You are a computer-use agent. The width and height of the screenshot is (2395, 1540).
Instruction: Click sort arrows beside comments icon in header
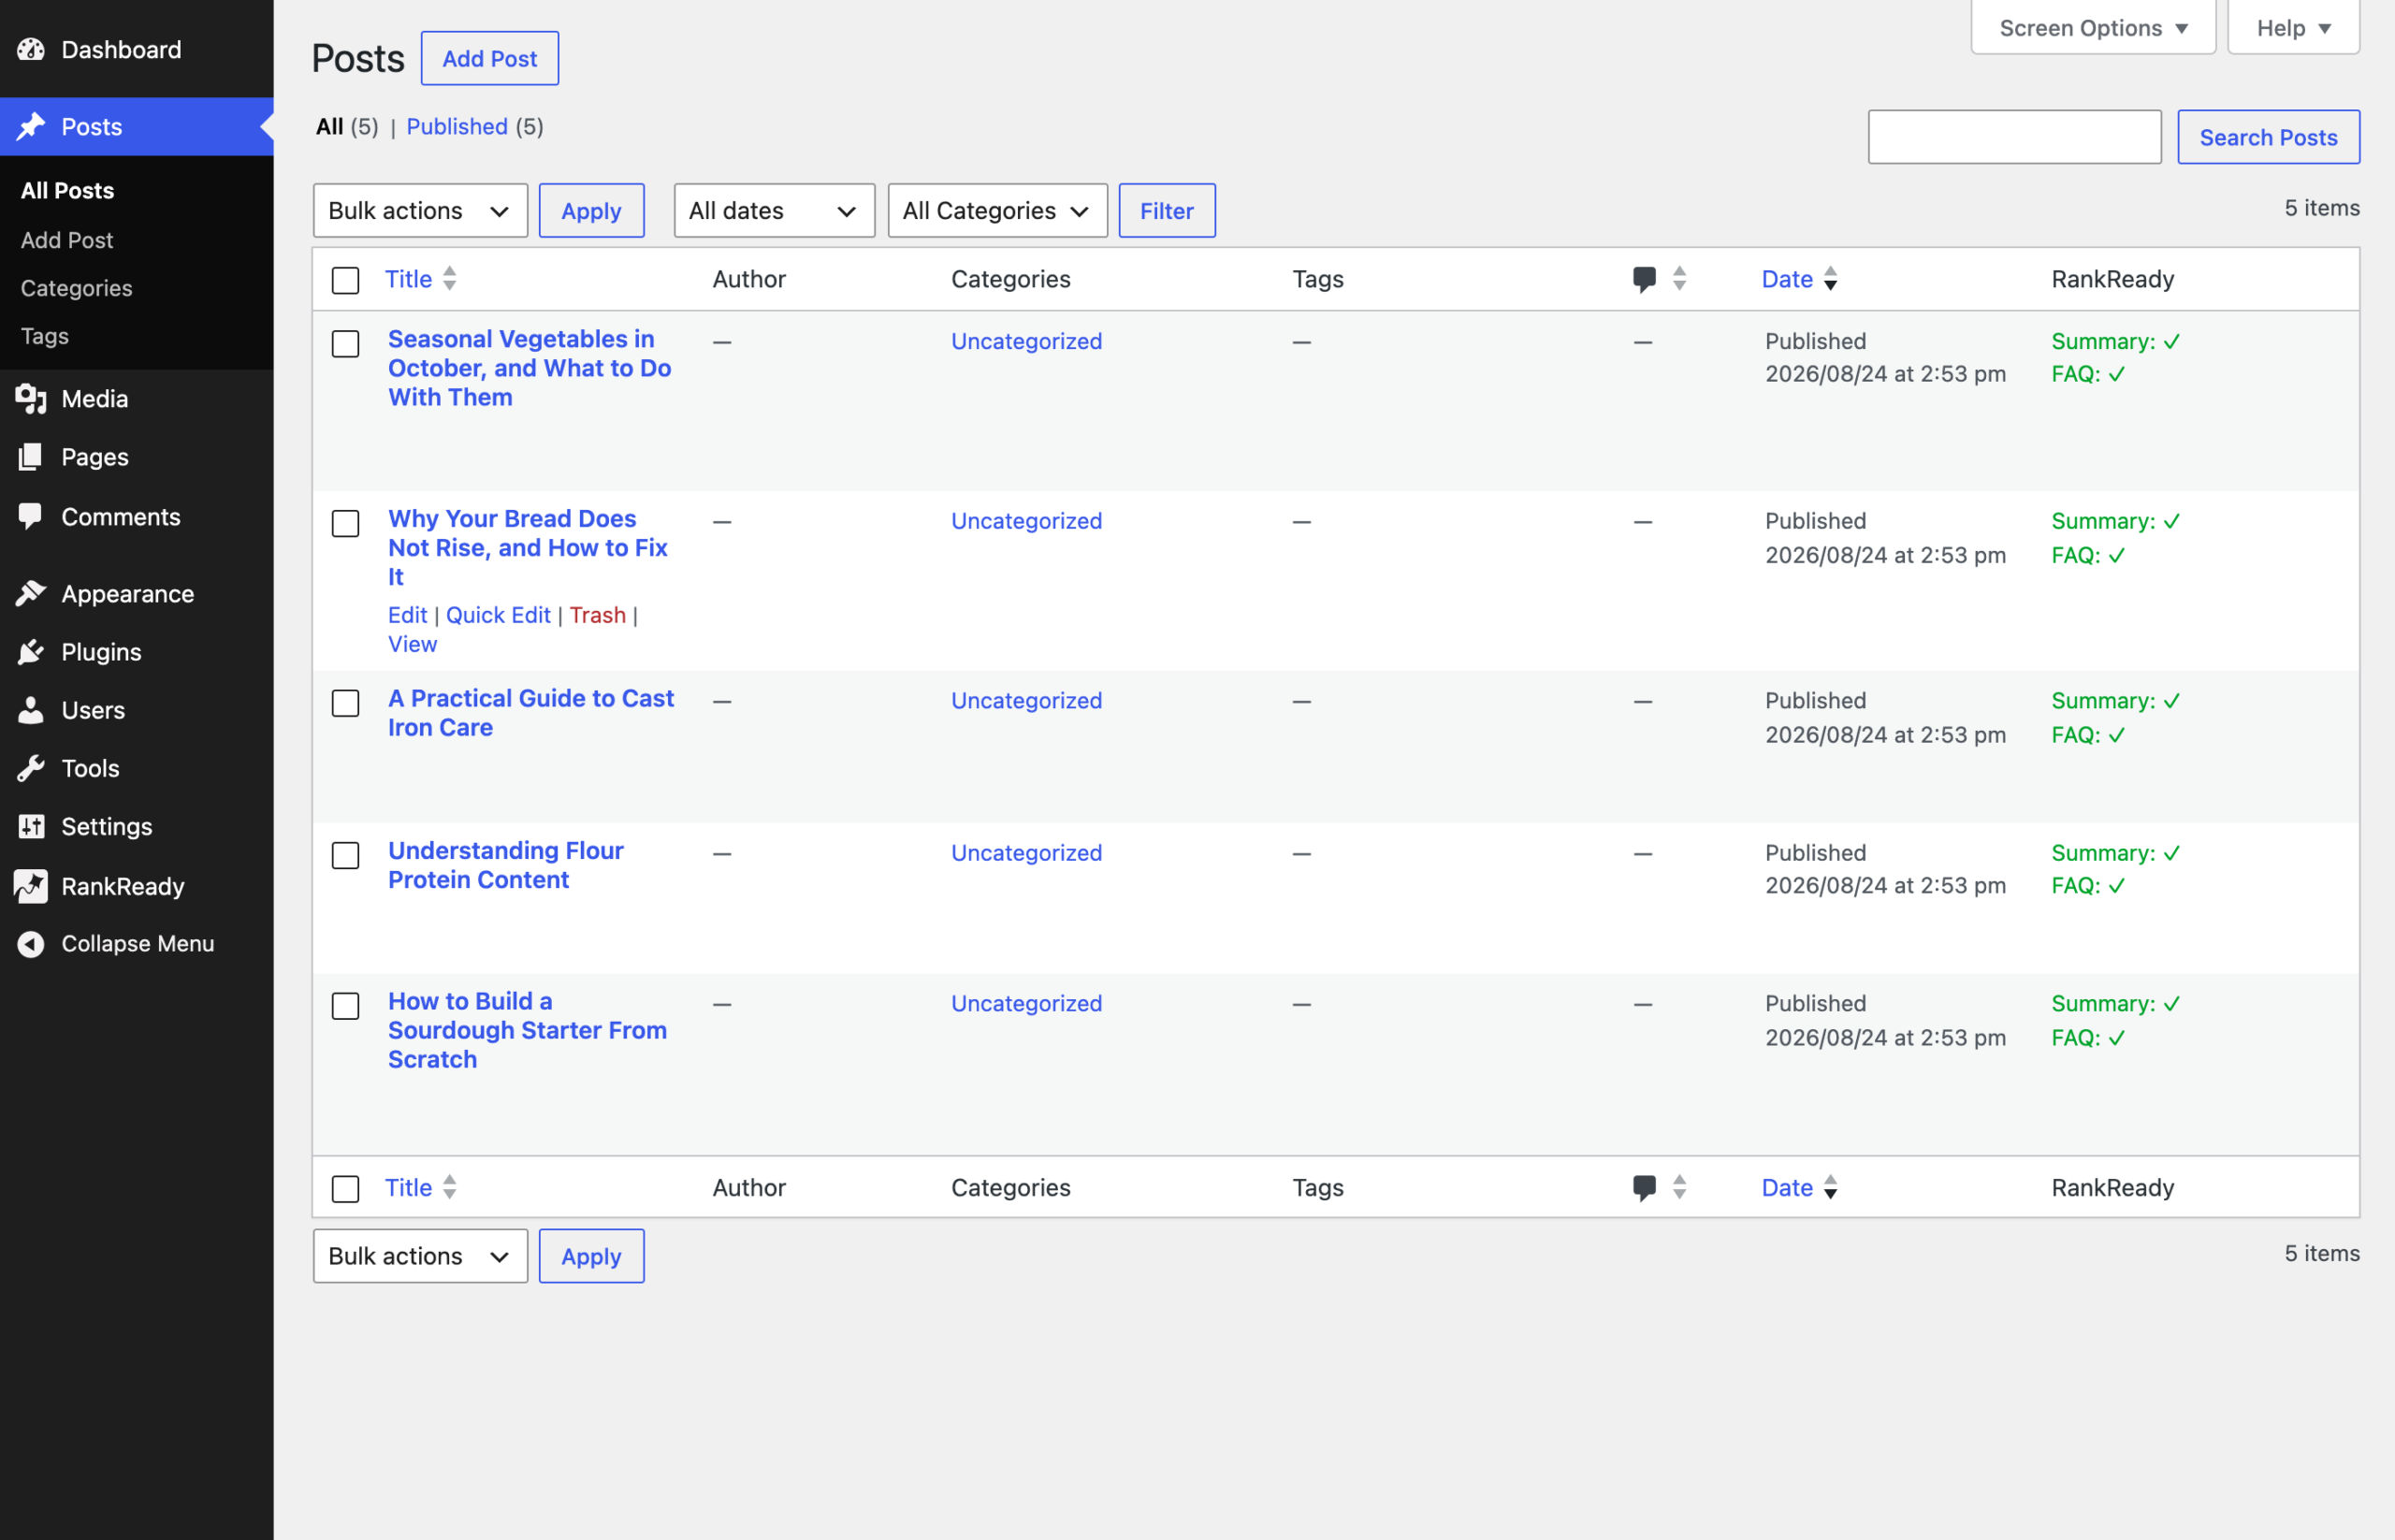pyautogui.click(x=1679, y=278)
